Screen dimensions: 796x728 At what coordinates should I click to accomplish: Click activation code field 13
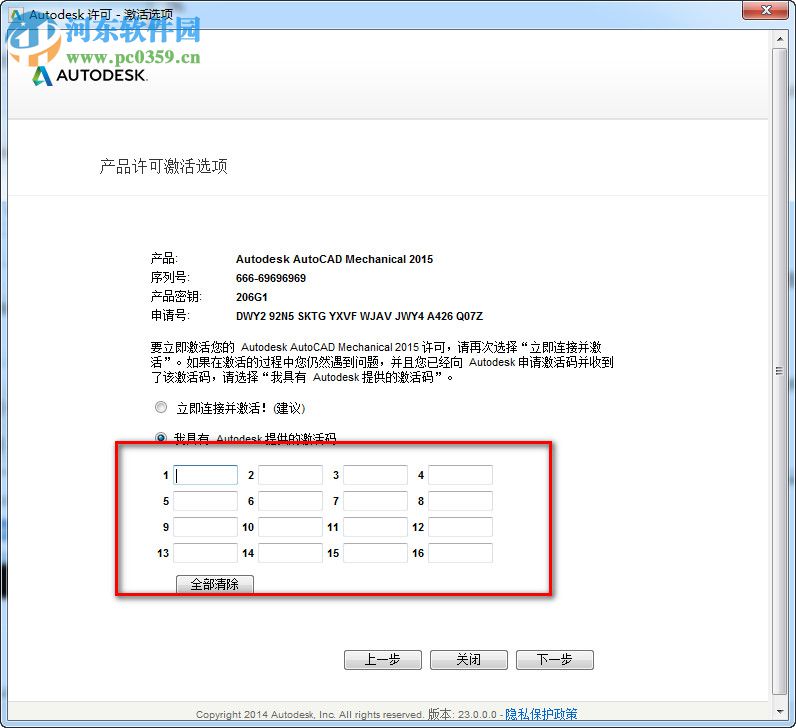[x=206, y=553]
